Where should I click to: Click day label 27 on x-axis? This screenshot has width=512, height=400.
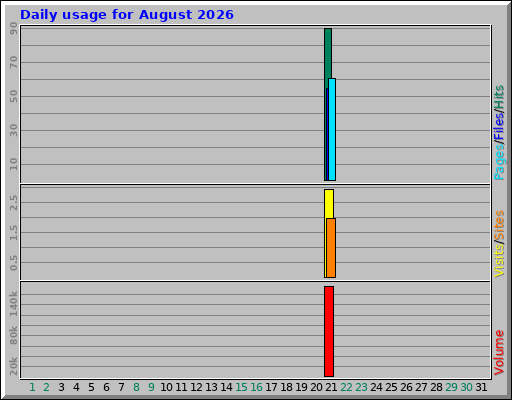(x=421, y=387)
